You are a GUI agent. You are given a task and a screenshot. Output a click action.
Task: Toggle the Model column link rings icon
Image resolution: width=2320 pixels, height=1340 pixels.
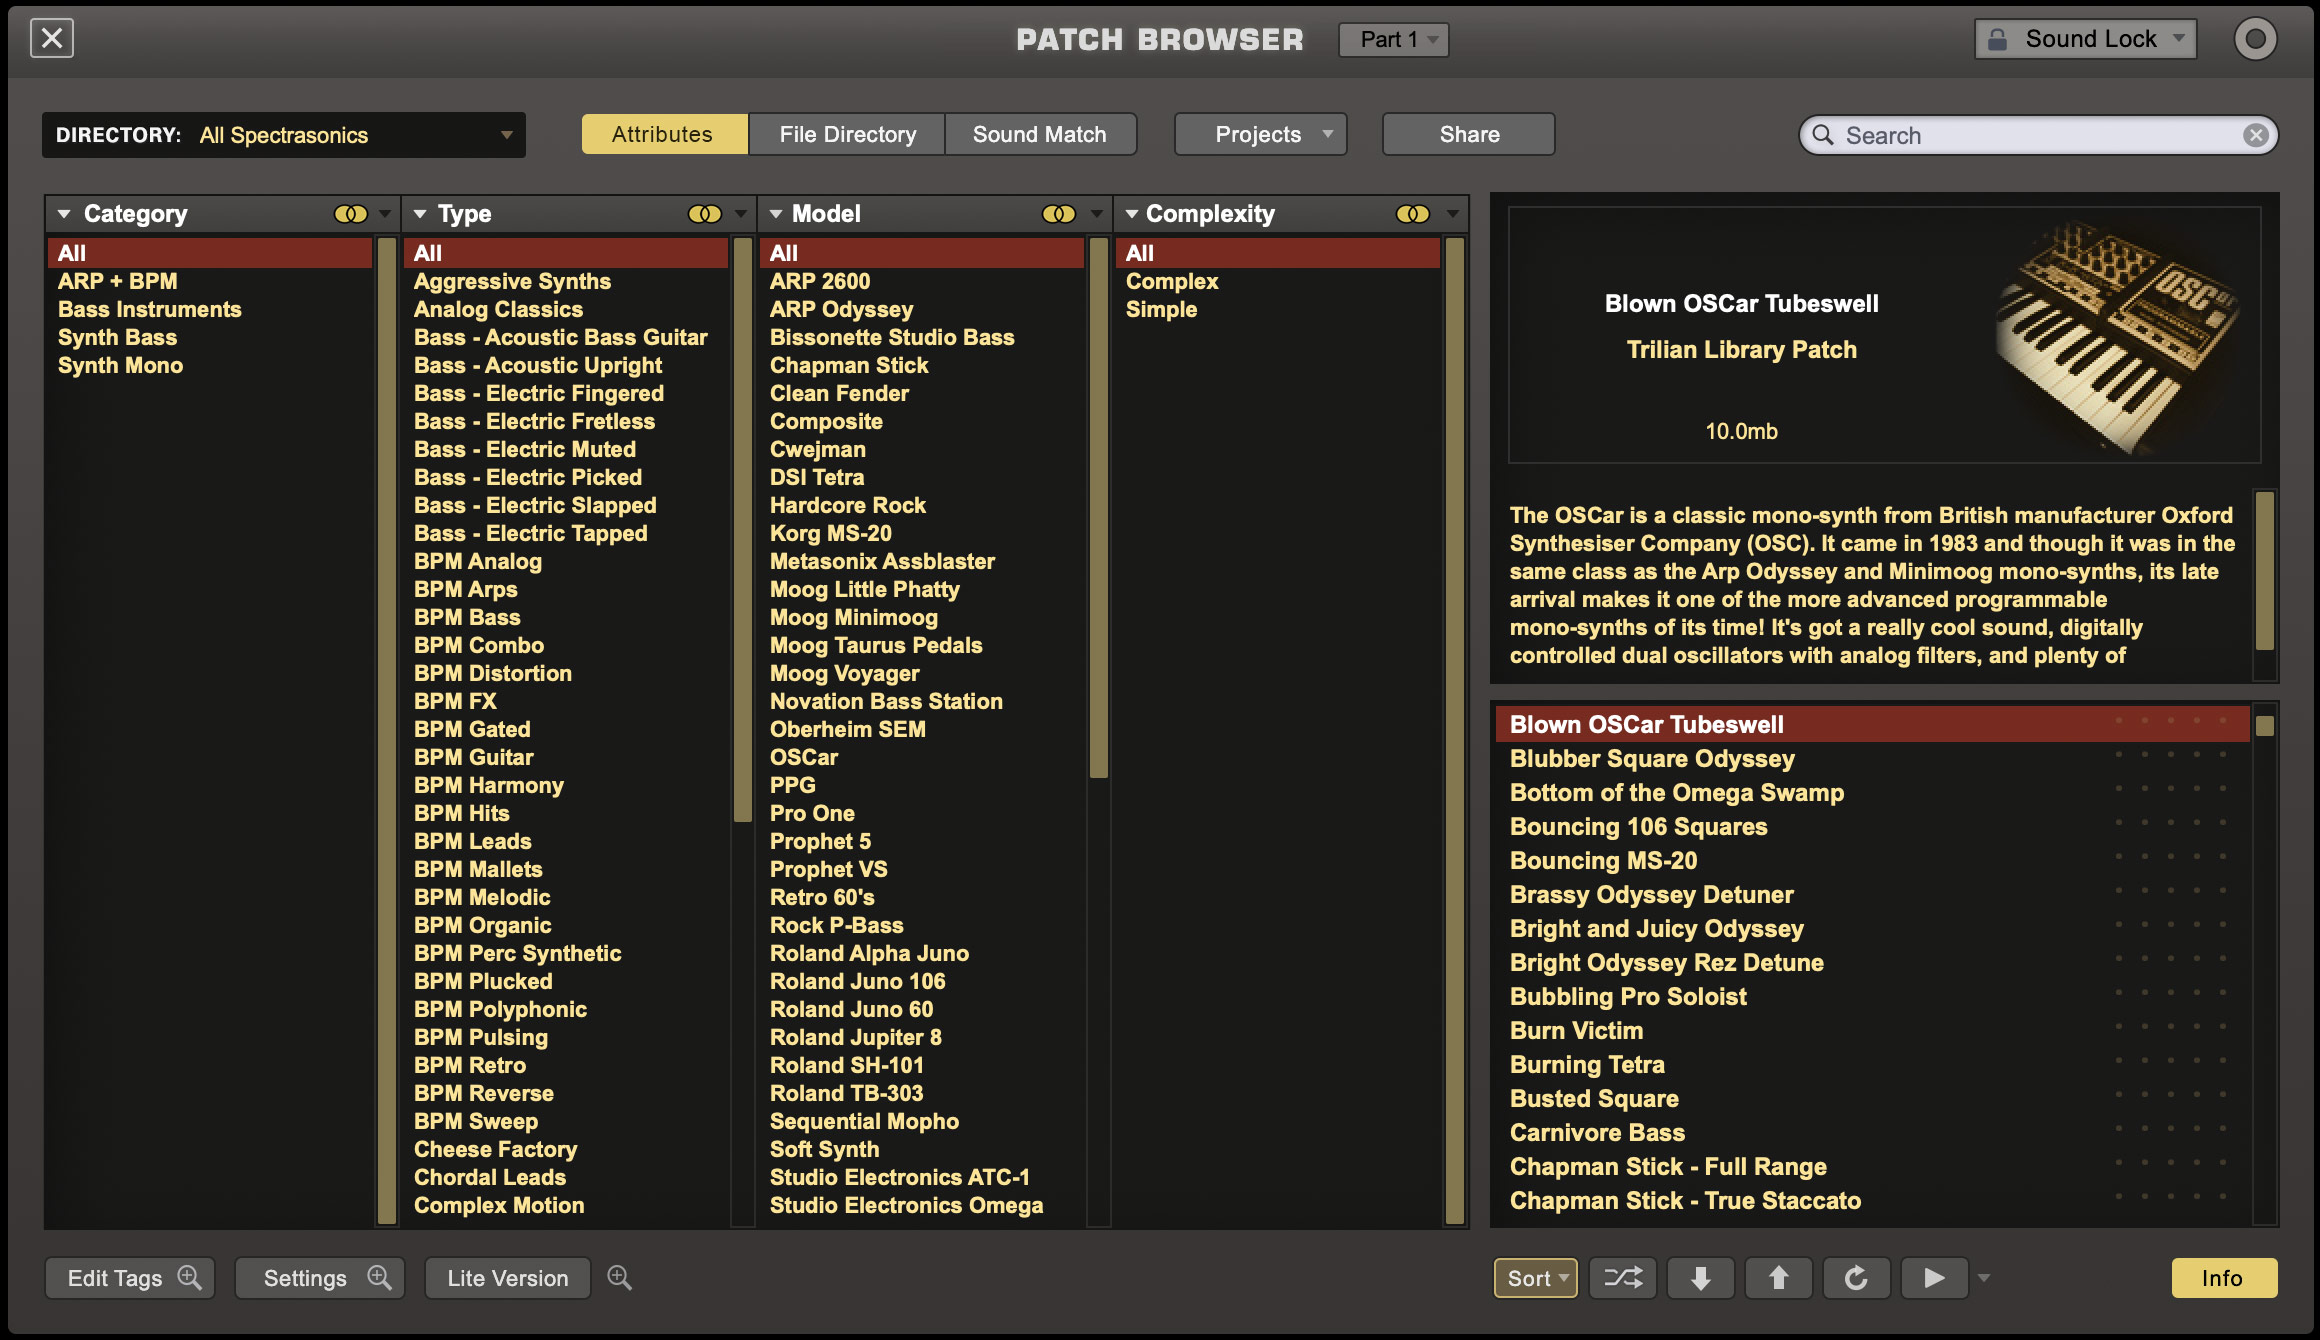pos(1058,214)
